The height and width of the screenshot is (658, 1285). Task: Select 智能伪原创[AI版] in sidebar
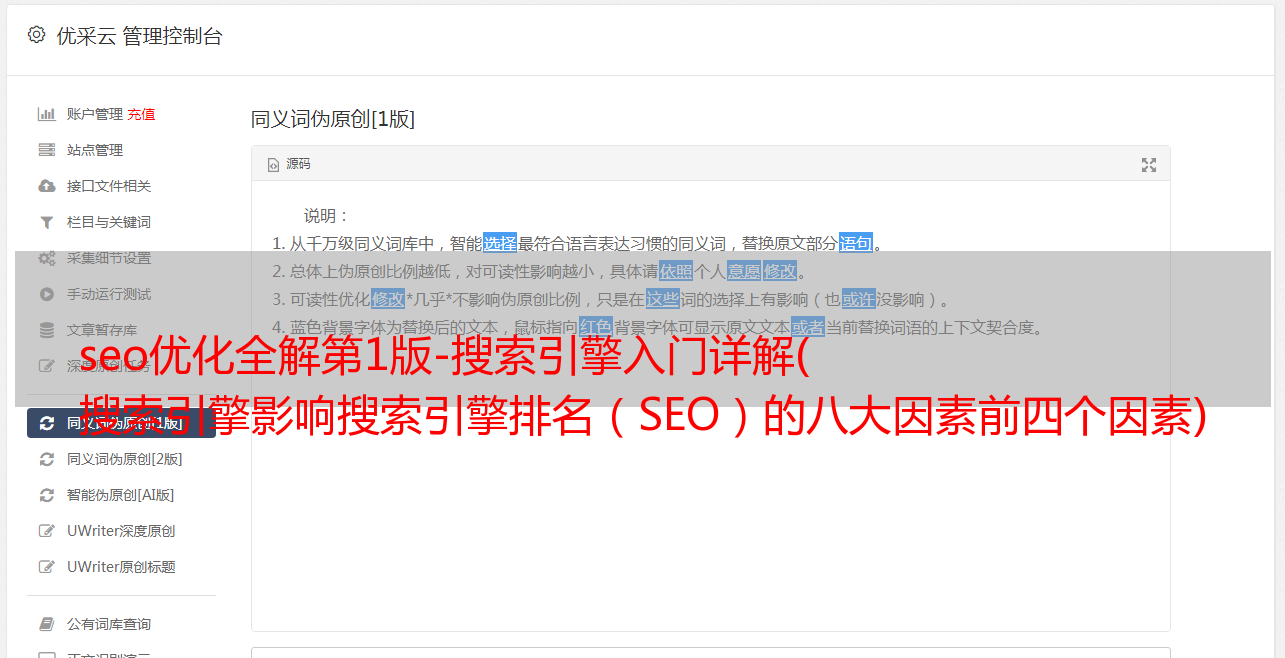121,495
